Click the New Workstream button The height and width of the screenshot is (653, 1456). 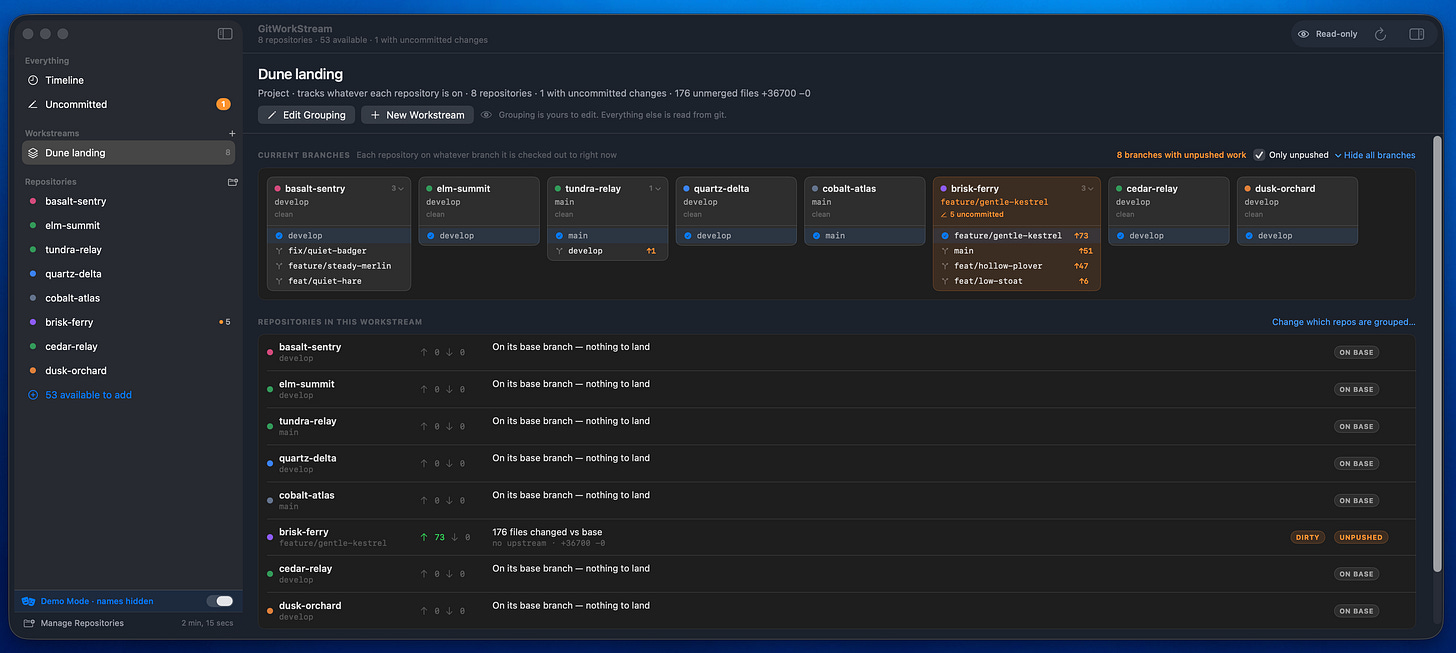click(418, 115)
